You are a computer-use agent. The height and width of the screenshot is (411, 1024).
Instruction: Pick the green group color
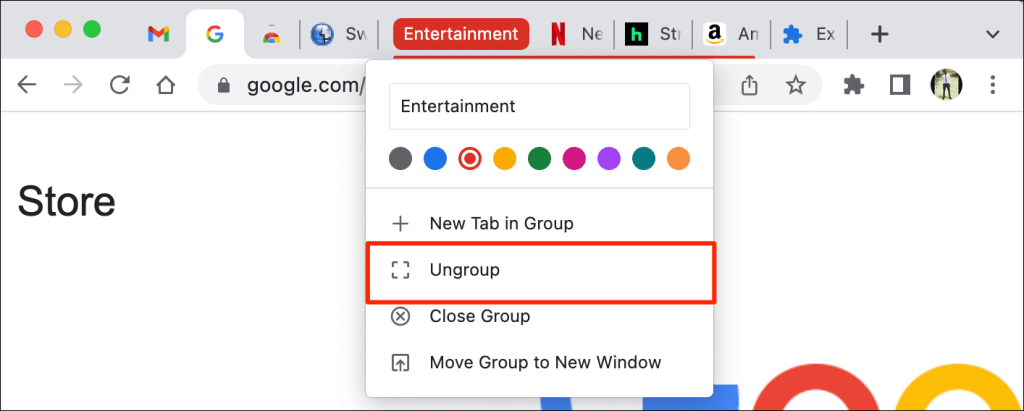tap(539, 158)
